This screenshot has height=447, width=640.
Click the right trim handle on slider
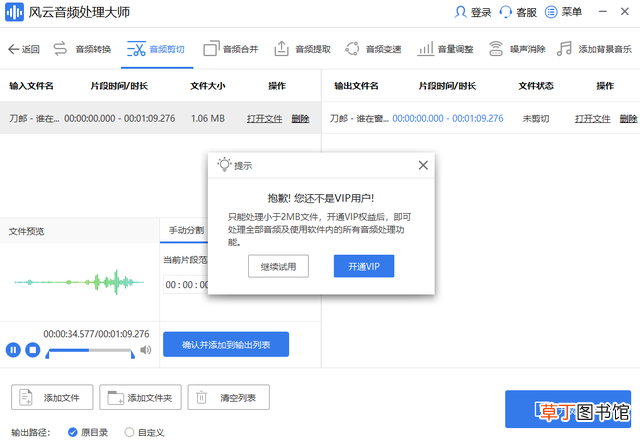(x=133, y=354)
